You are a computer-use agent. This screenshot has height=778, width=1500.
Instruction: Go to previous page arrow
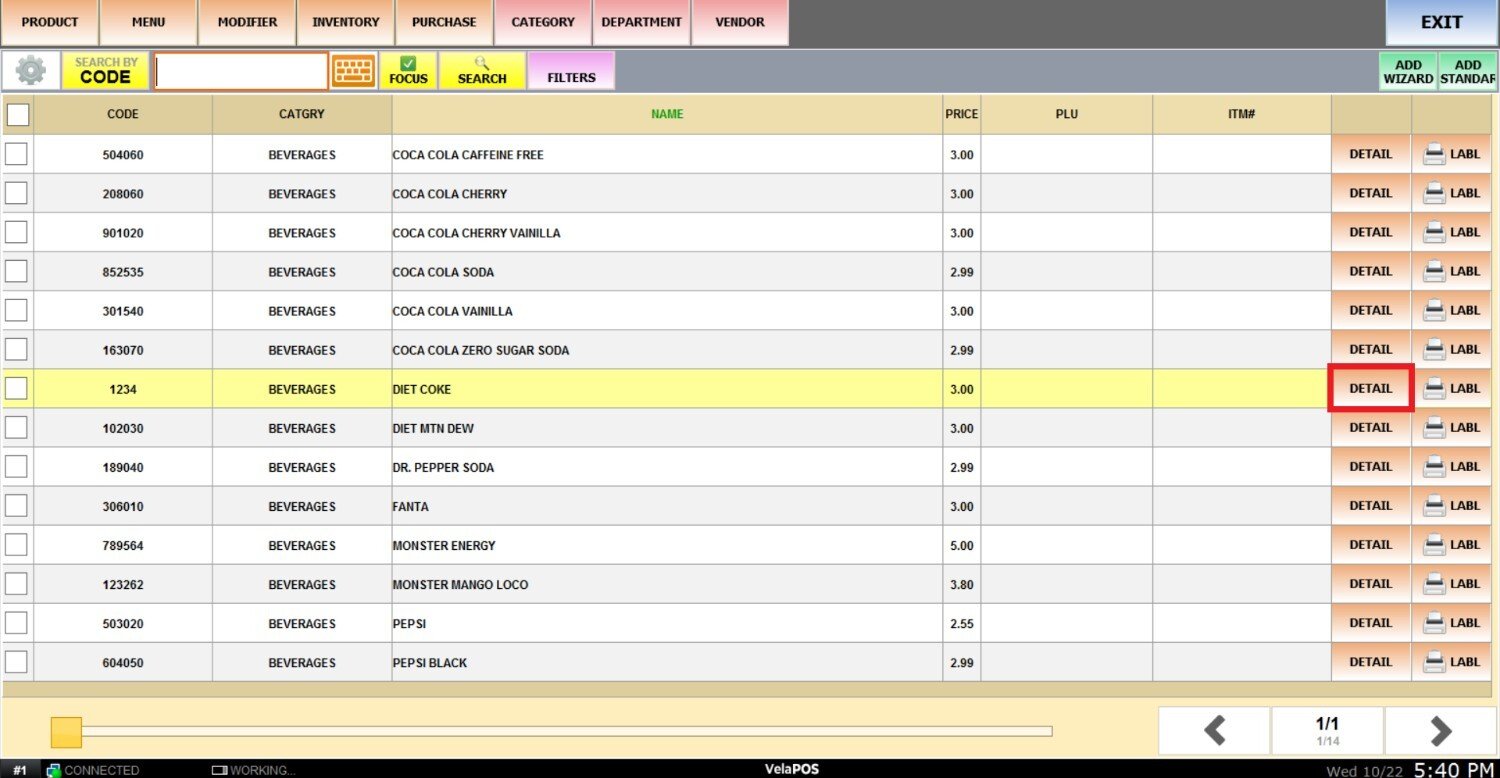[x=1214, y=731]
